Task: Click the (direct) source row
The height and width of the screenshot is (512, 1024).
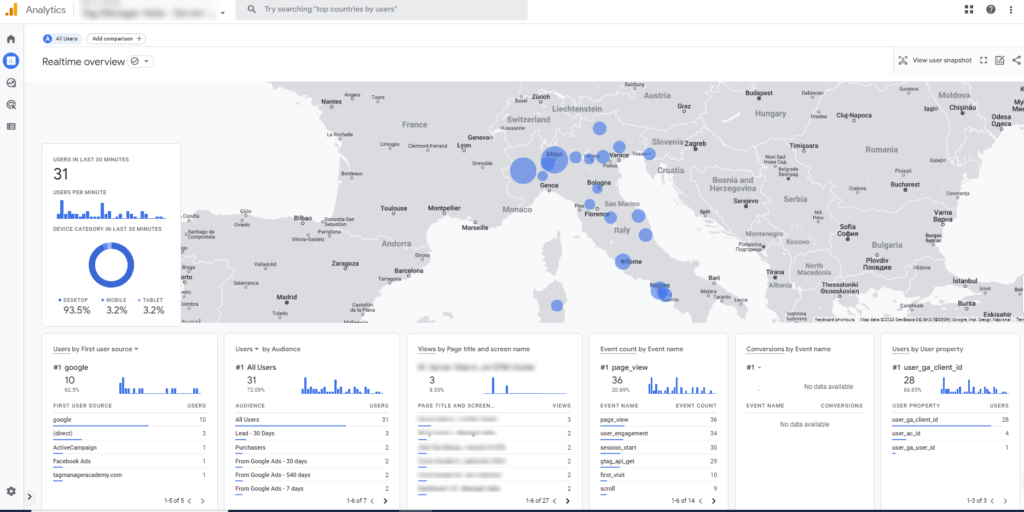Action: click(129, 434)
